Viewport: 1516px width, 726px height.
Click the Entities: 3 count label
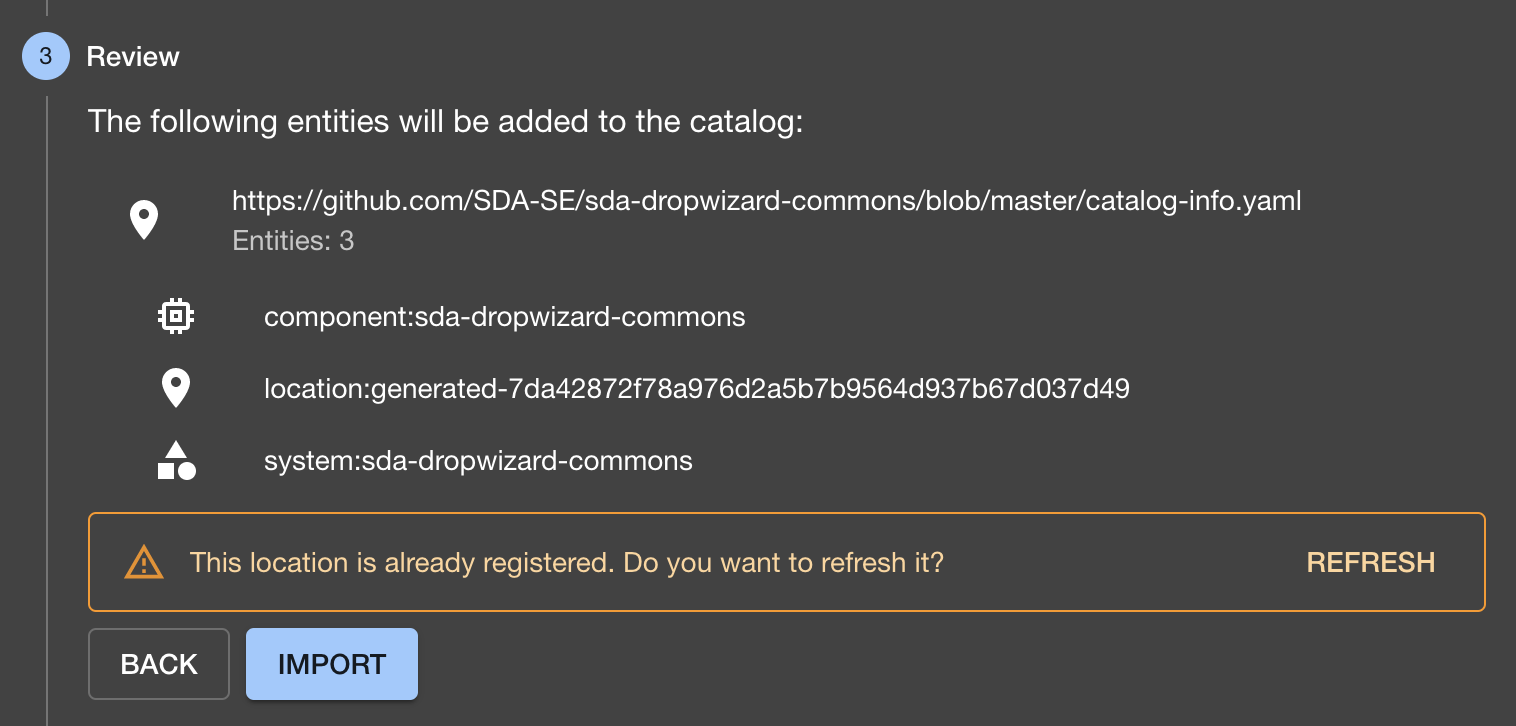[293, 240]
